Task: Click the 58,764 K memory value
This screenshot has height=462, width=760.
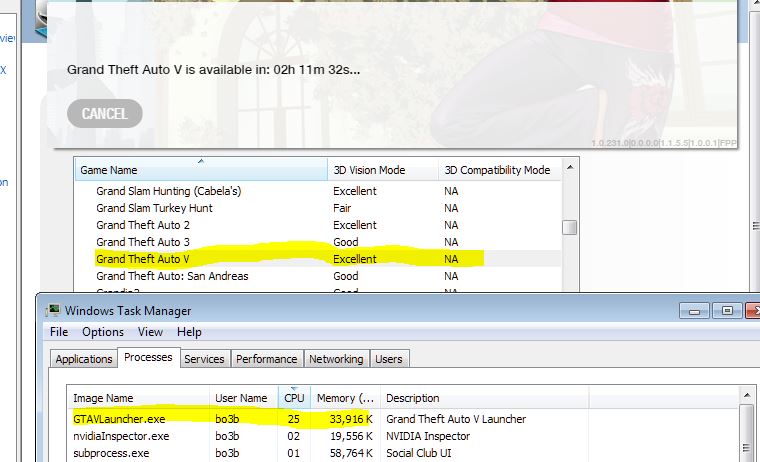Action: tap(351, 453)
